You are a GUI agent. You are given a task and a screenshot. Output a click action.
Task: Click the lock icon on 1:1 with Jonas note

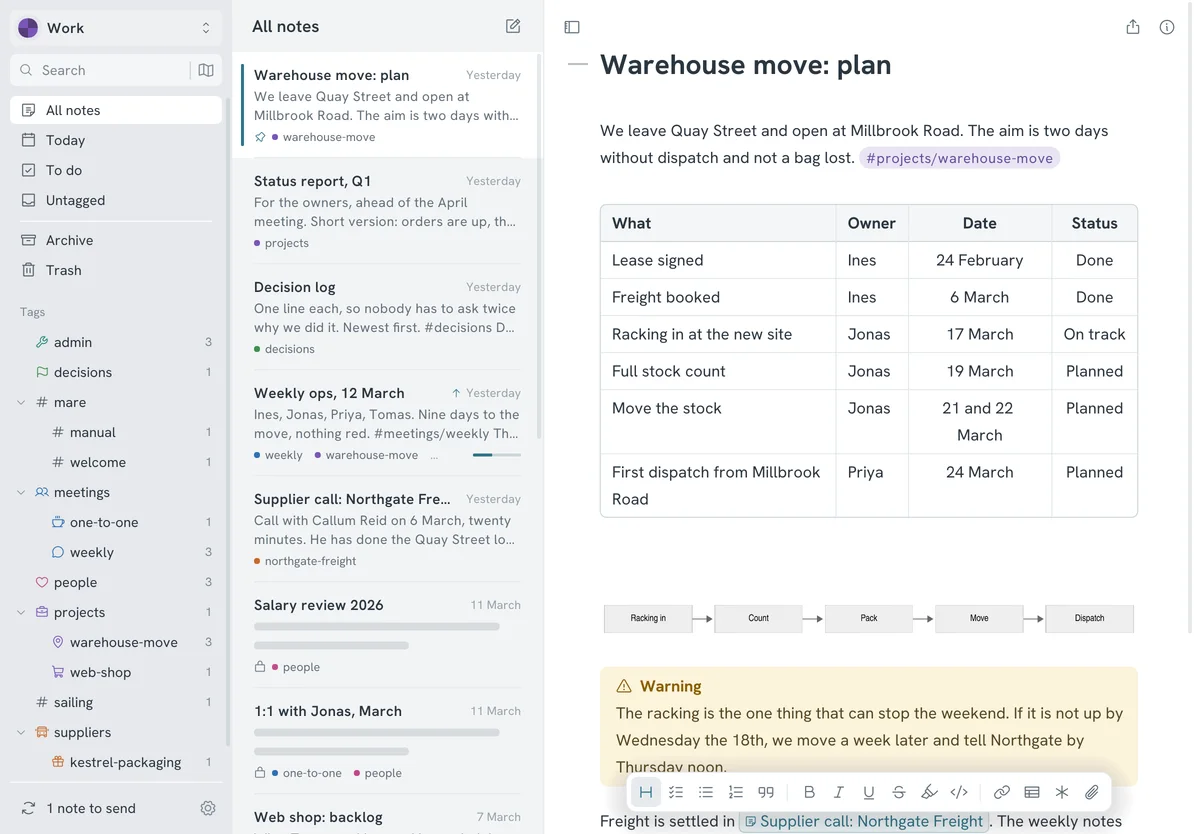pyautogui.click(x=260, y=772)
